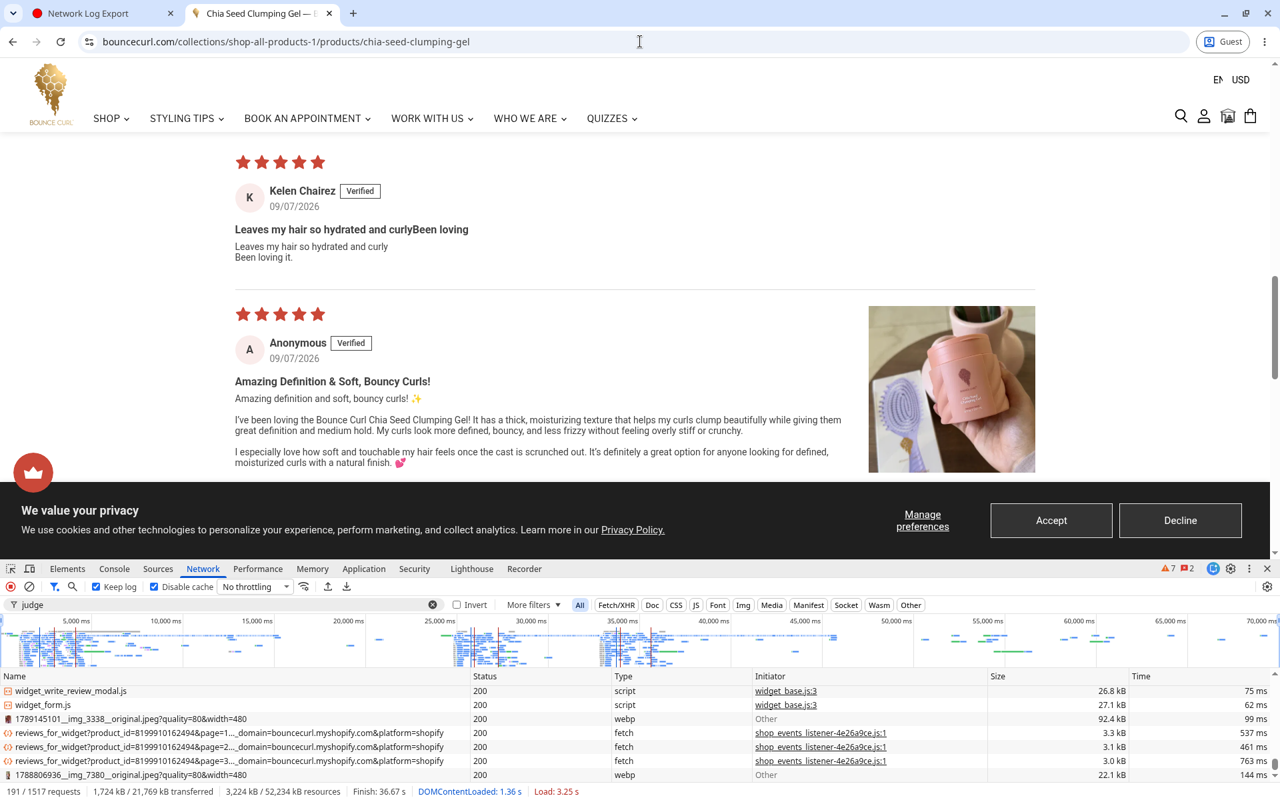The width and height of the screenshot is (1280, 800).
Task: Open DevTools settings gear in tab bar
Action: pos(1231,569)
